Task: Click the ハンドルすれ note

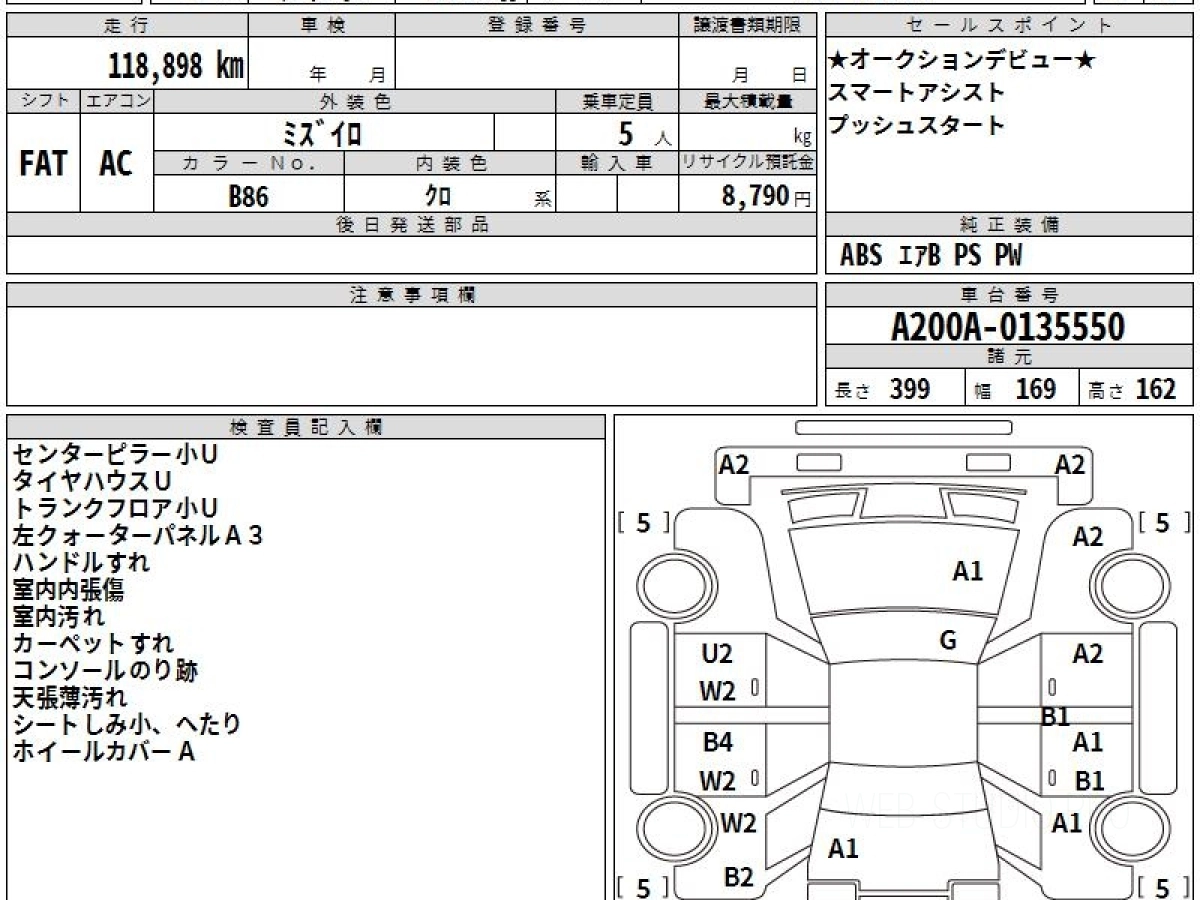Action: [81, 562]
